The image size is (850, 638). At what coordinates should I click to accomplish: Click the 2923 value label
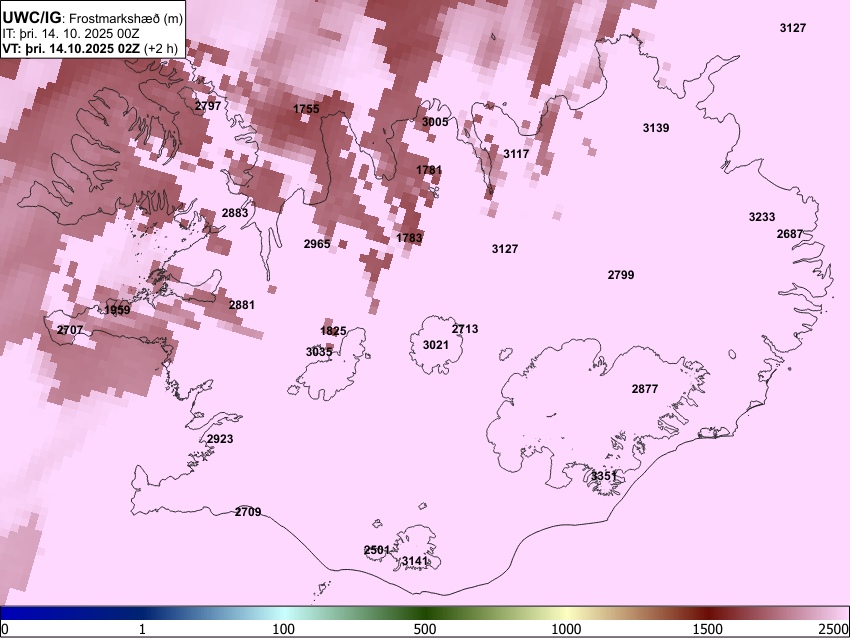click(220, 439)
